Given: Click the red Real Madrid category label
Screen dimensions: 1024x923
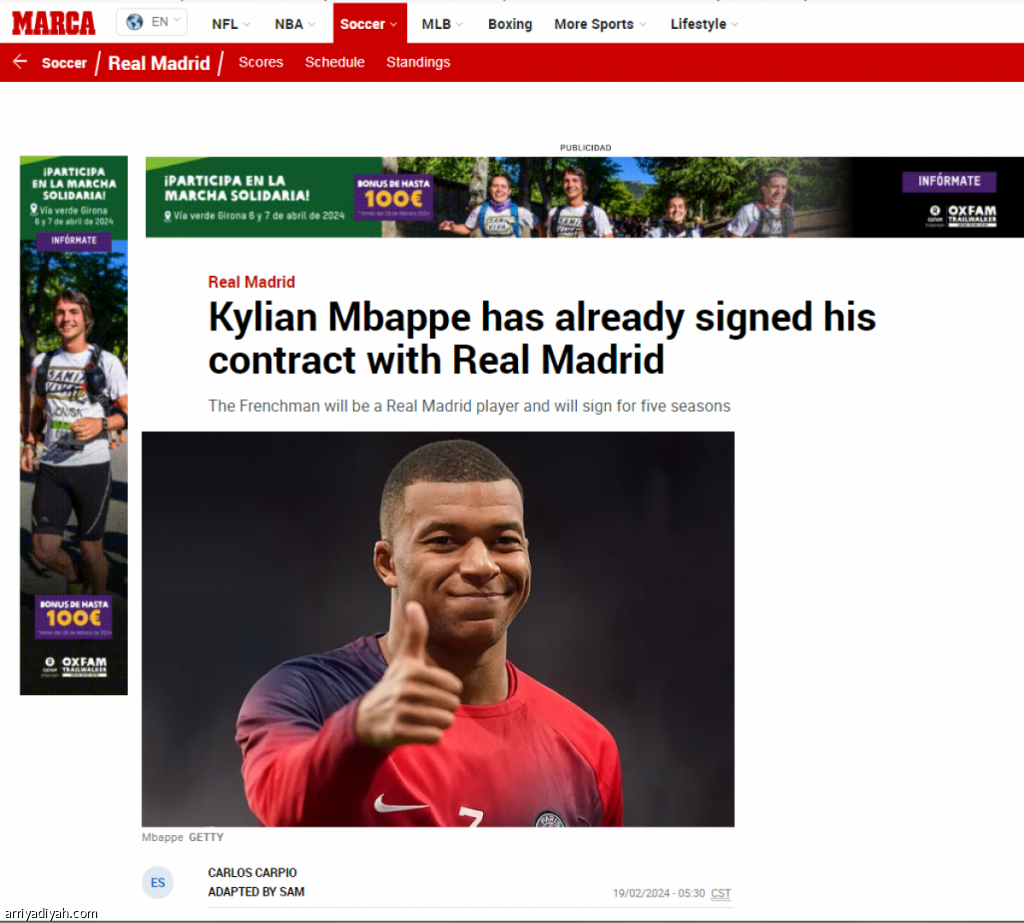Looking at the screenshot, I should coord(251,282).
